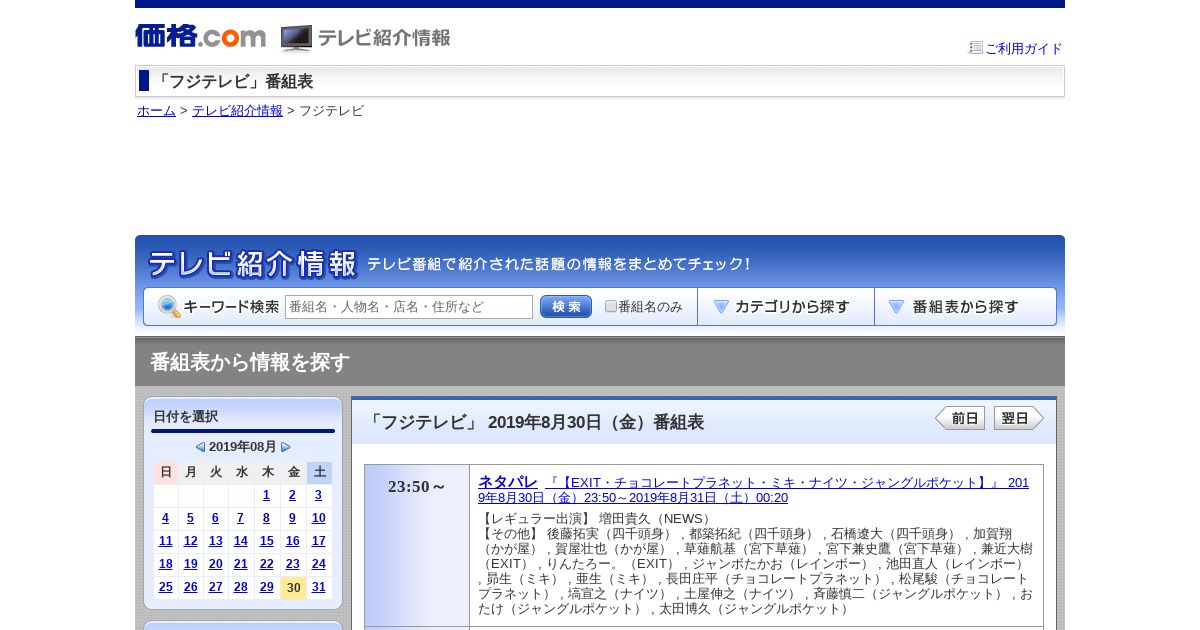Select August 3 in calendar

[x=318, y=495]
